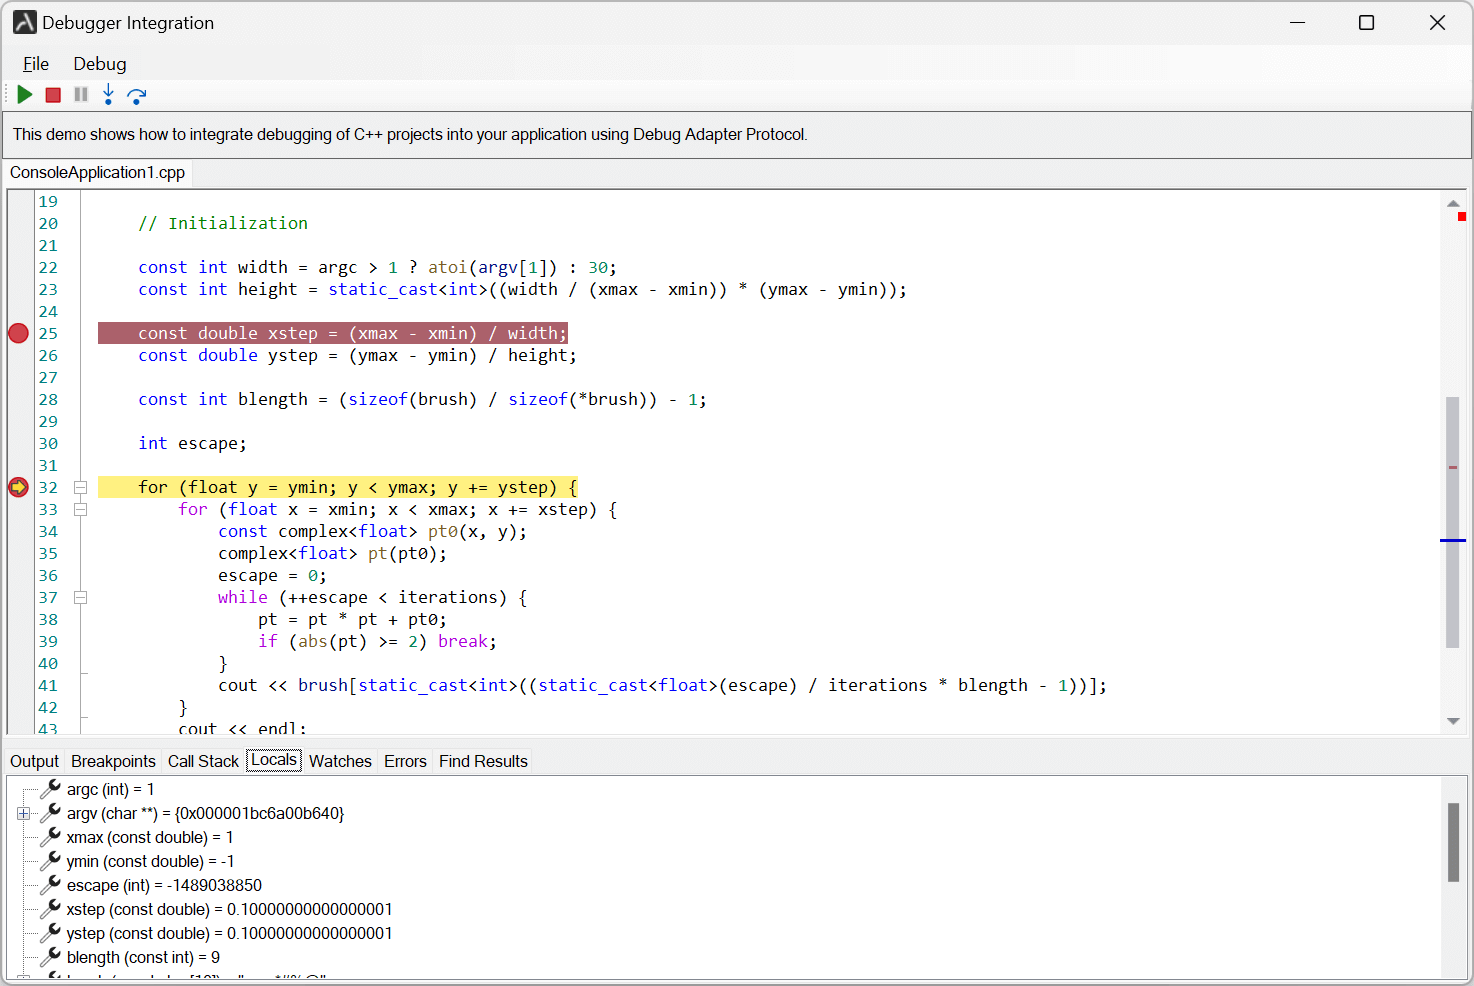
Task: Switch to the Errors tab
Action: click(x=405, y=761)
